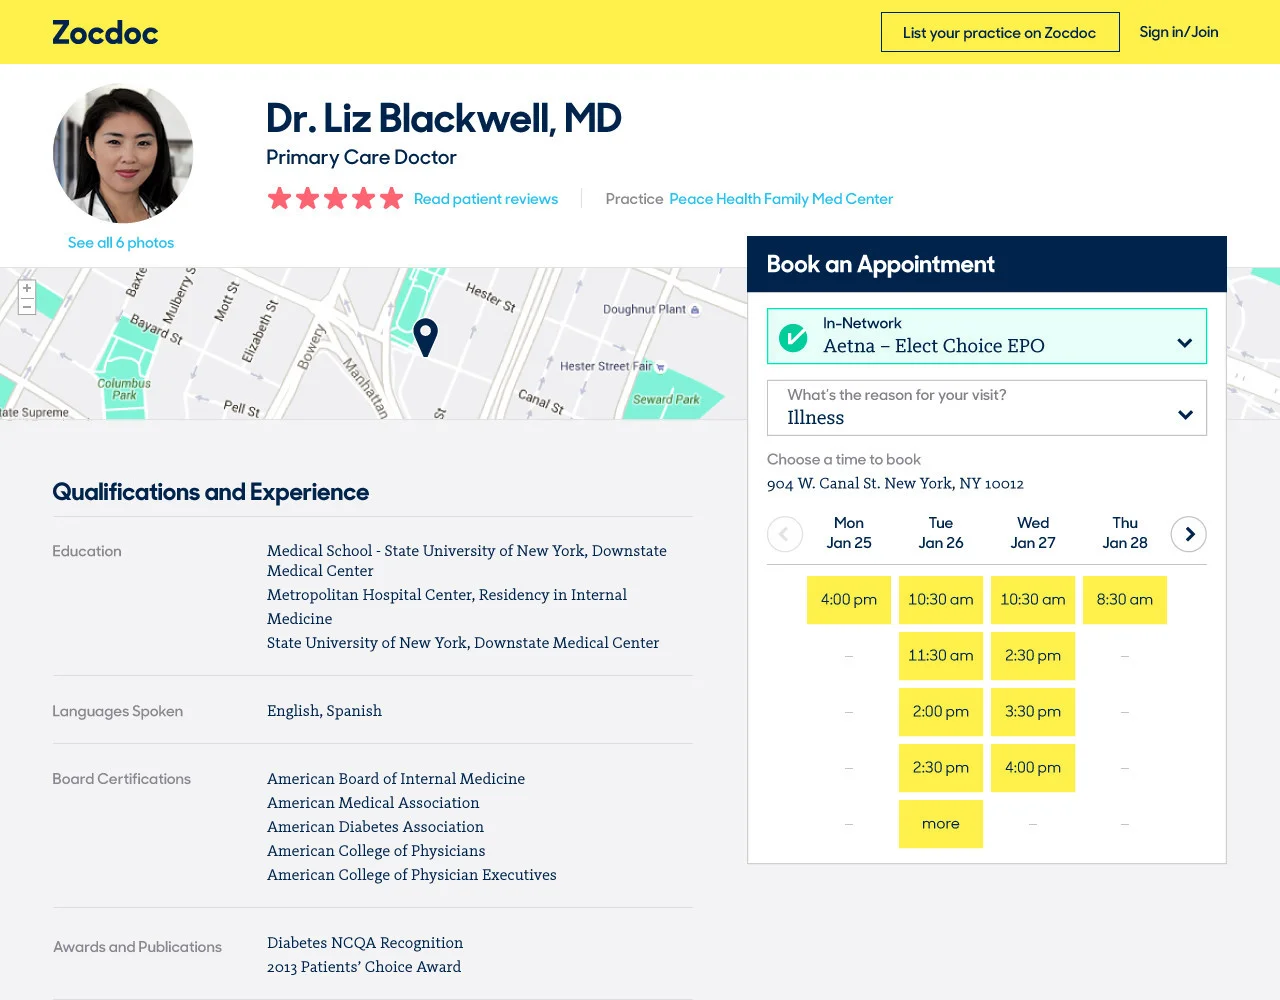Viewport: 1280px width, 1000px height.
Task: Click American Medical Association text
Action: tap(373, 803)
